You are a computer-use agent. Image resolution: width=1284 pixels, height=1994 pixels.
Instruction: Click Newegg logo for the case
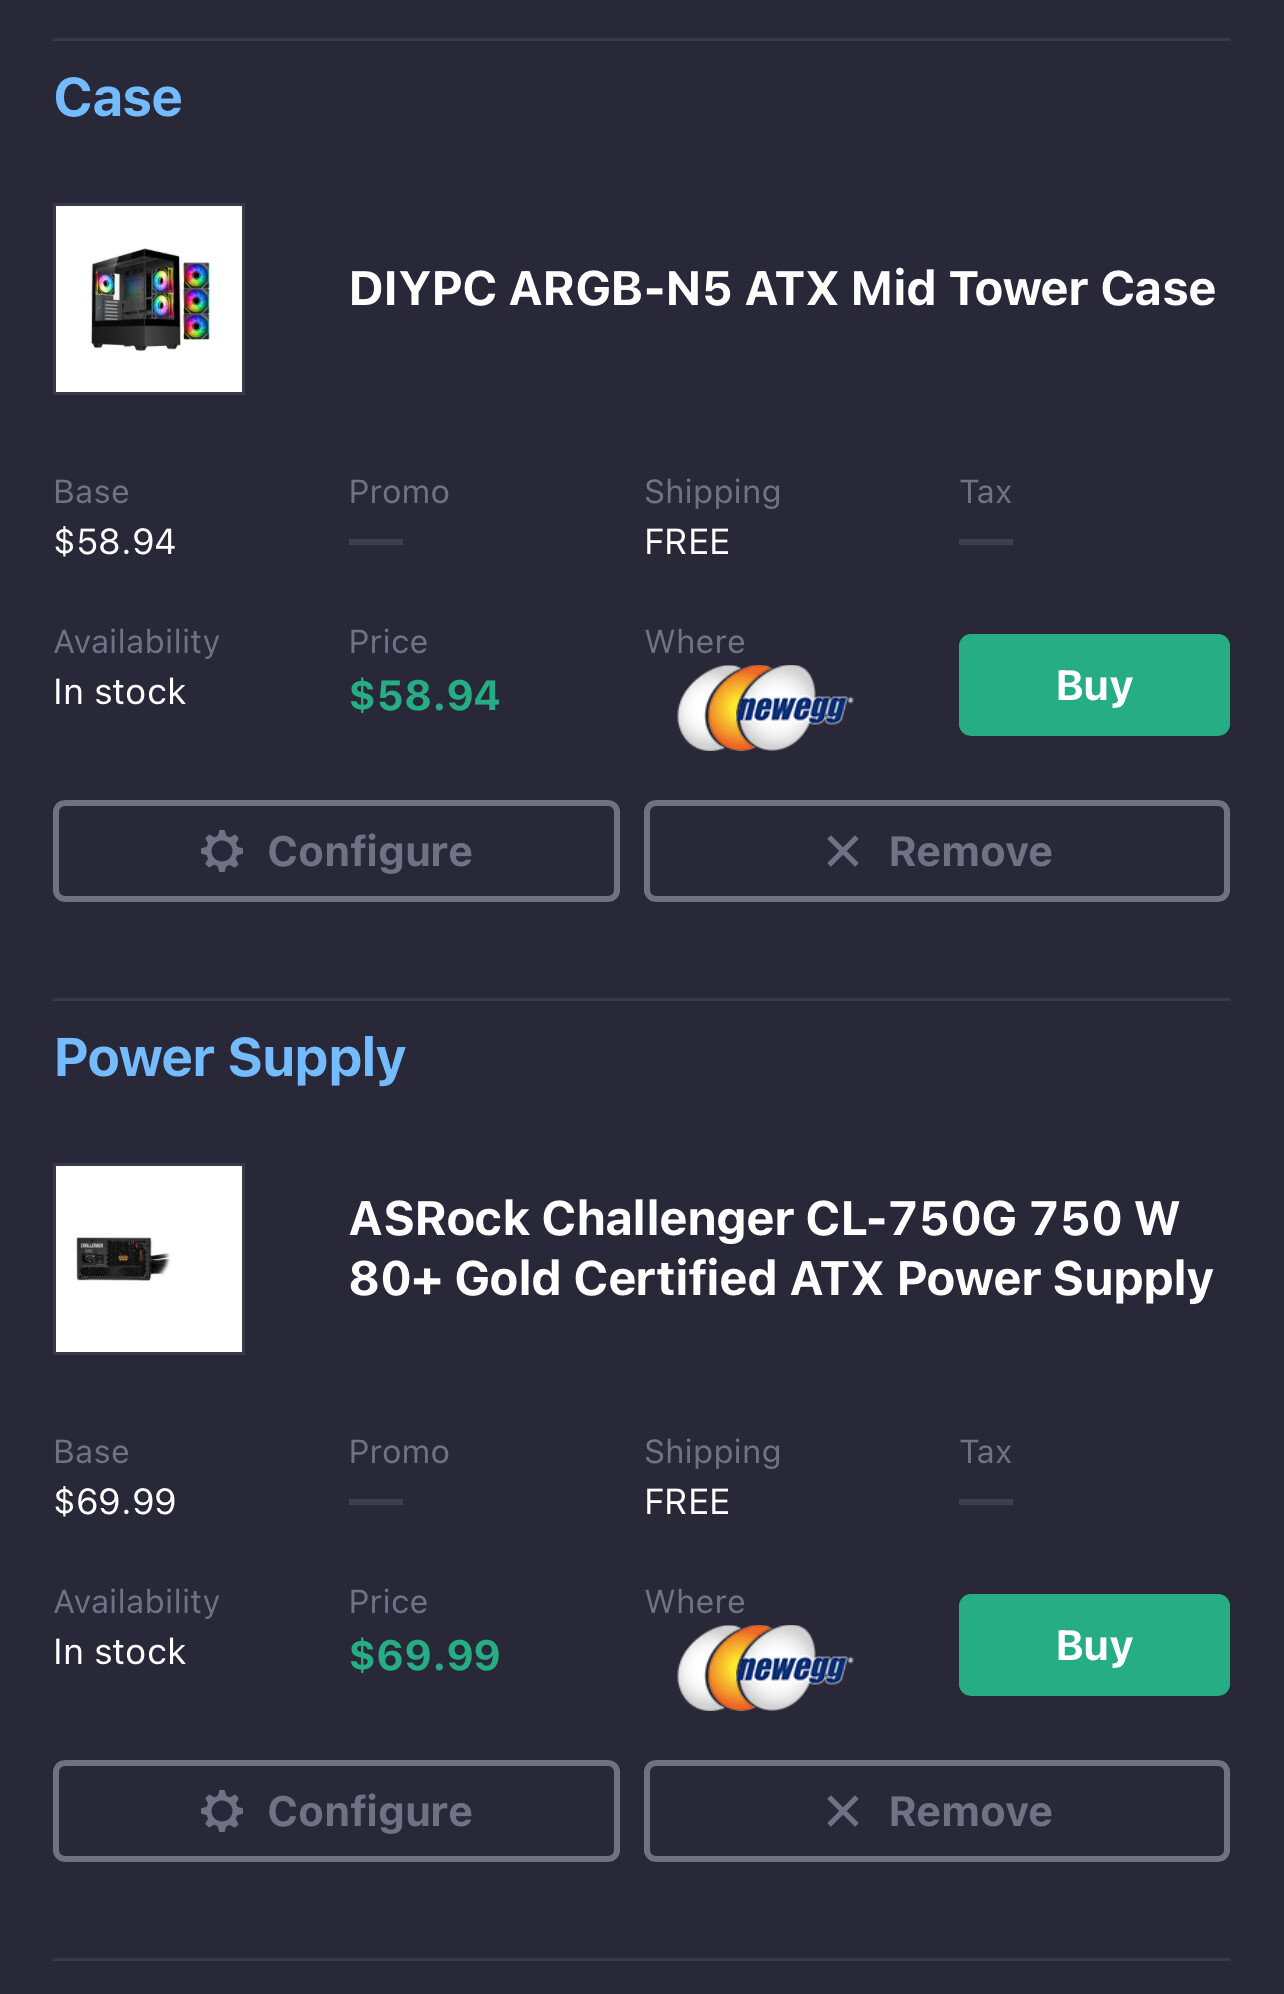(x=765, y=708)
